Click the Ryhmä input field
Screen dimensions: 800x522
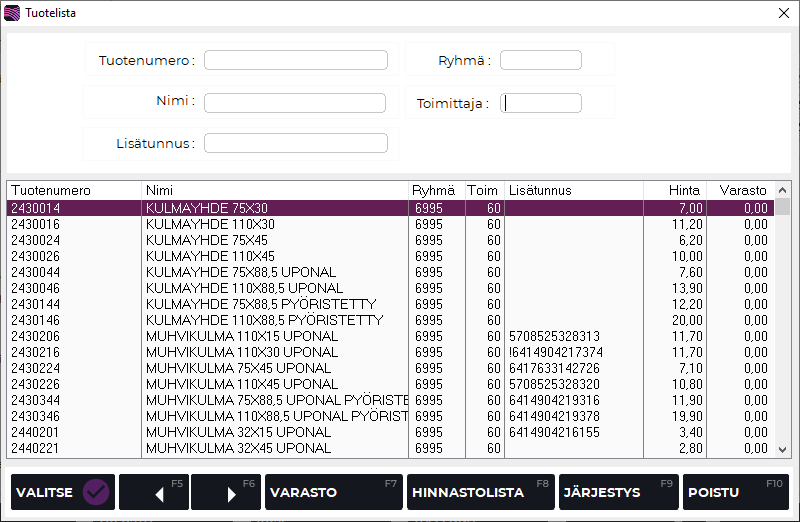pyautogui.click(x=540, y=60)
